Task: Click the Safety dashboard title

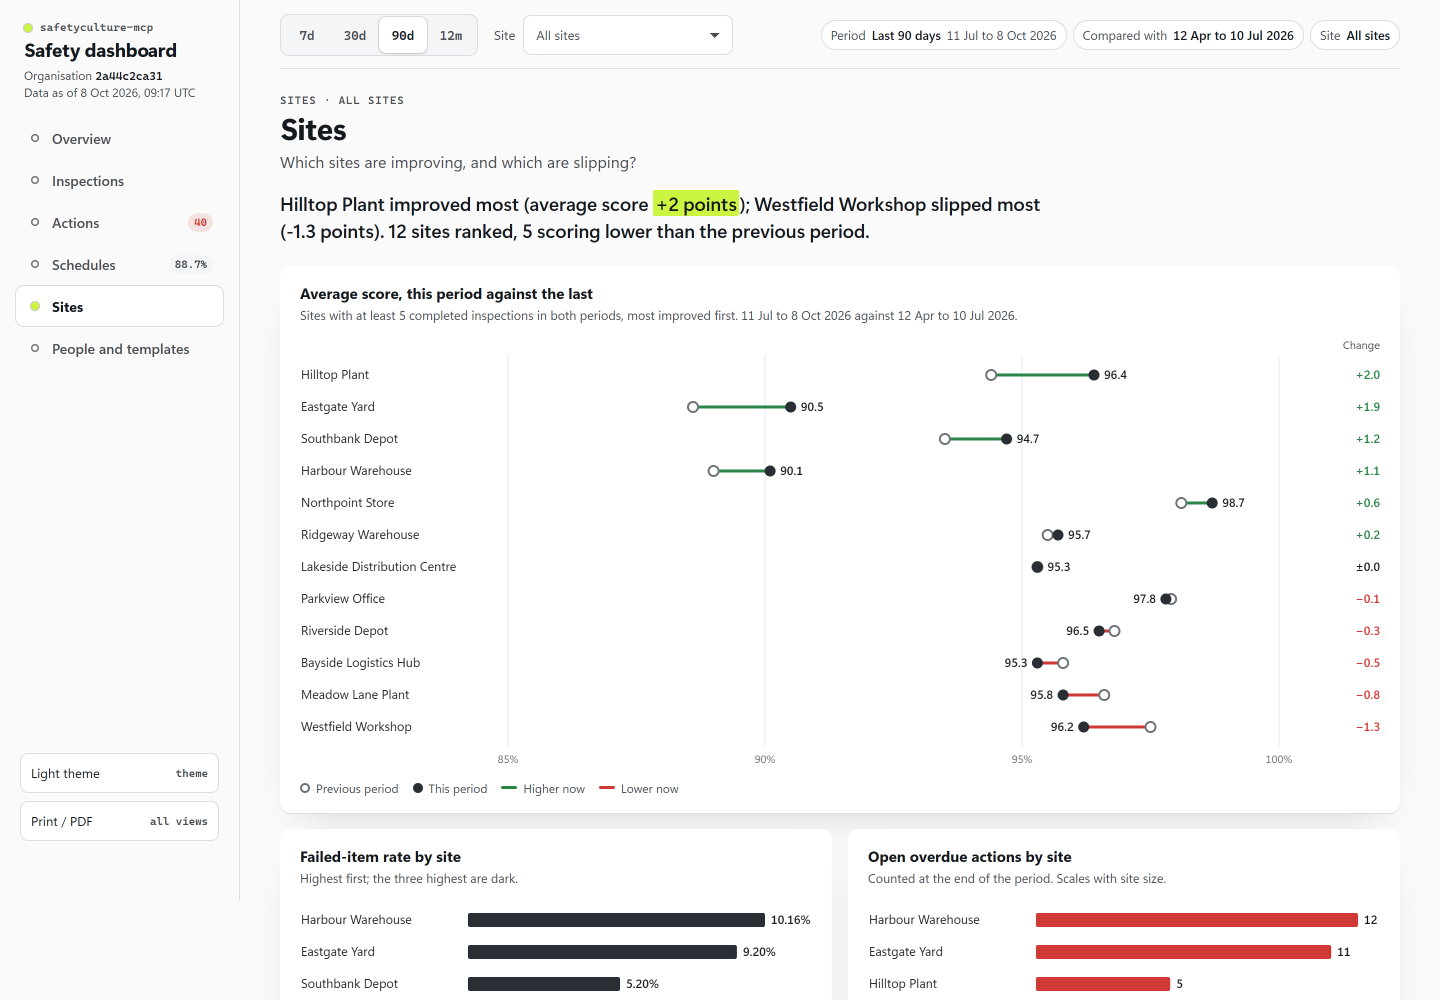Action: (x=100, y=50)
